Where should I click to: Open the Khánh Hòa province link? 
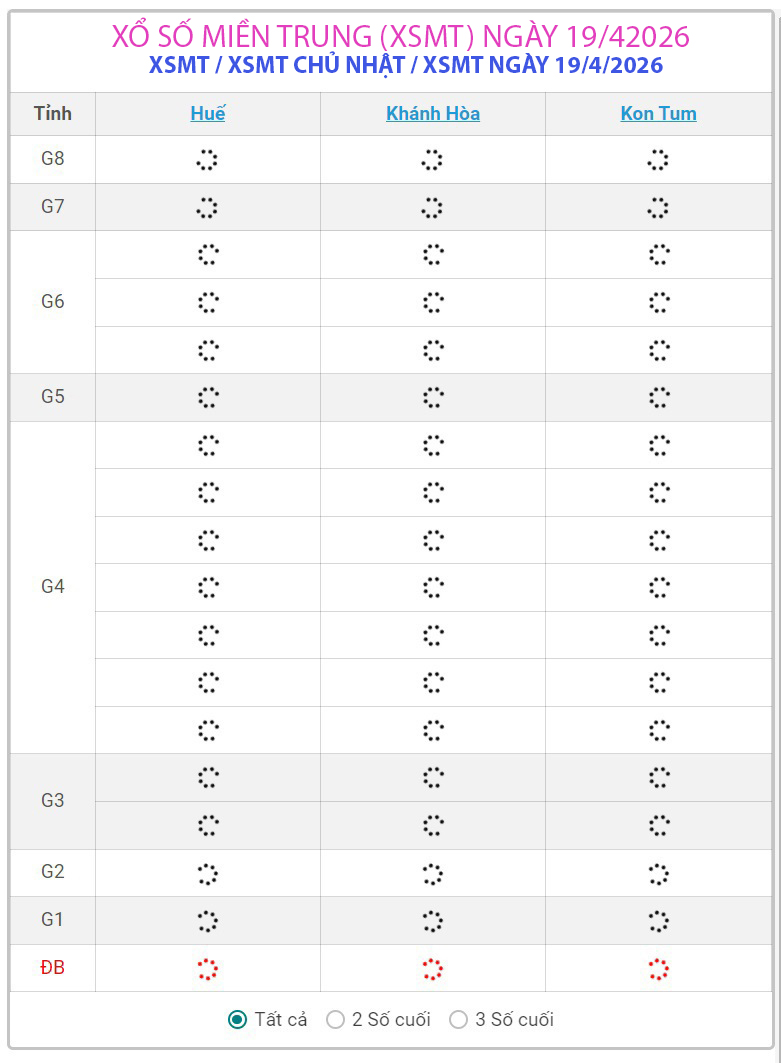tap(433, 113)
